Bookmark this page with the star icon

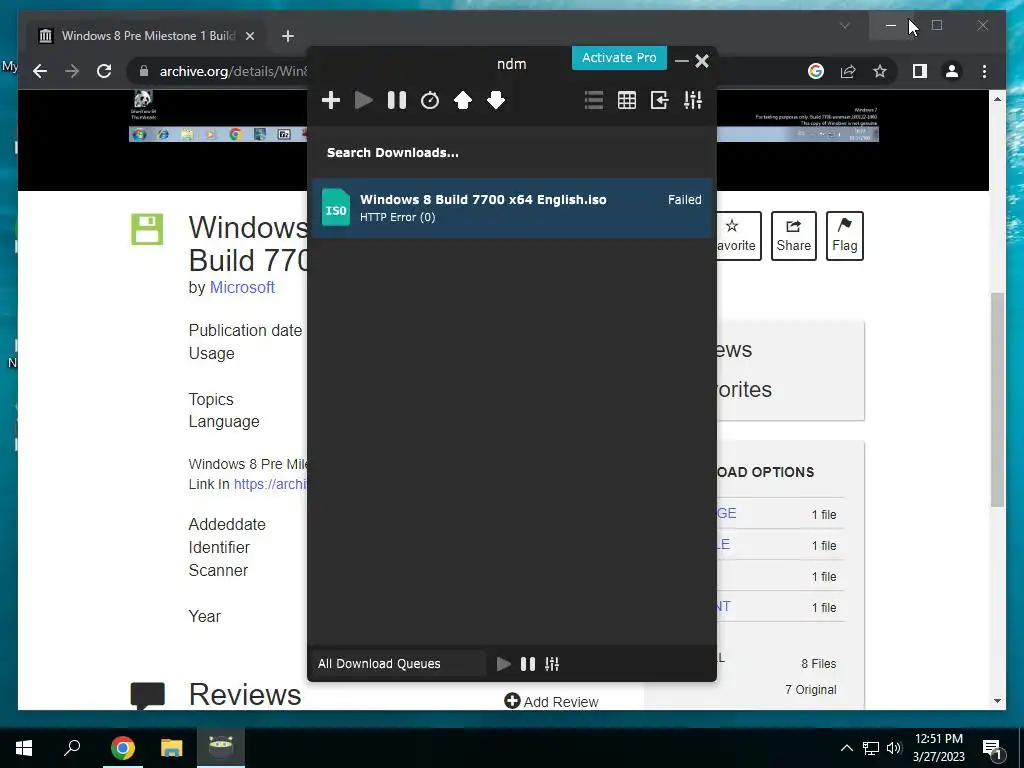[880, 71]
